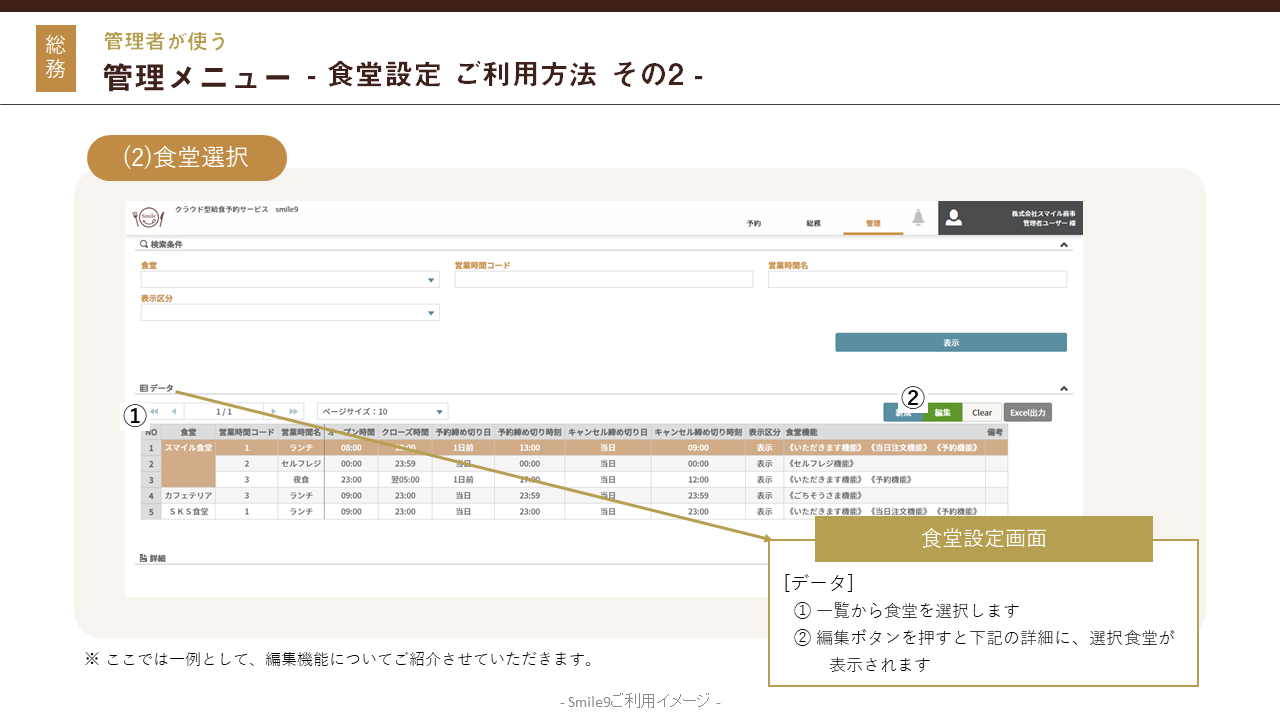The image size is (1280, 720).
Task: Switch to the 予約 tab
Action: click(754, 224)
